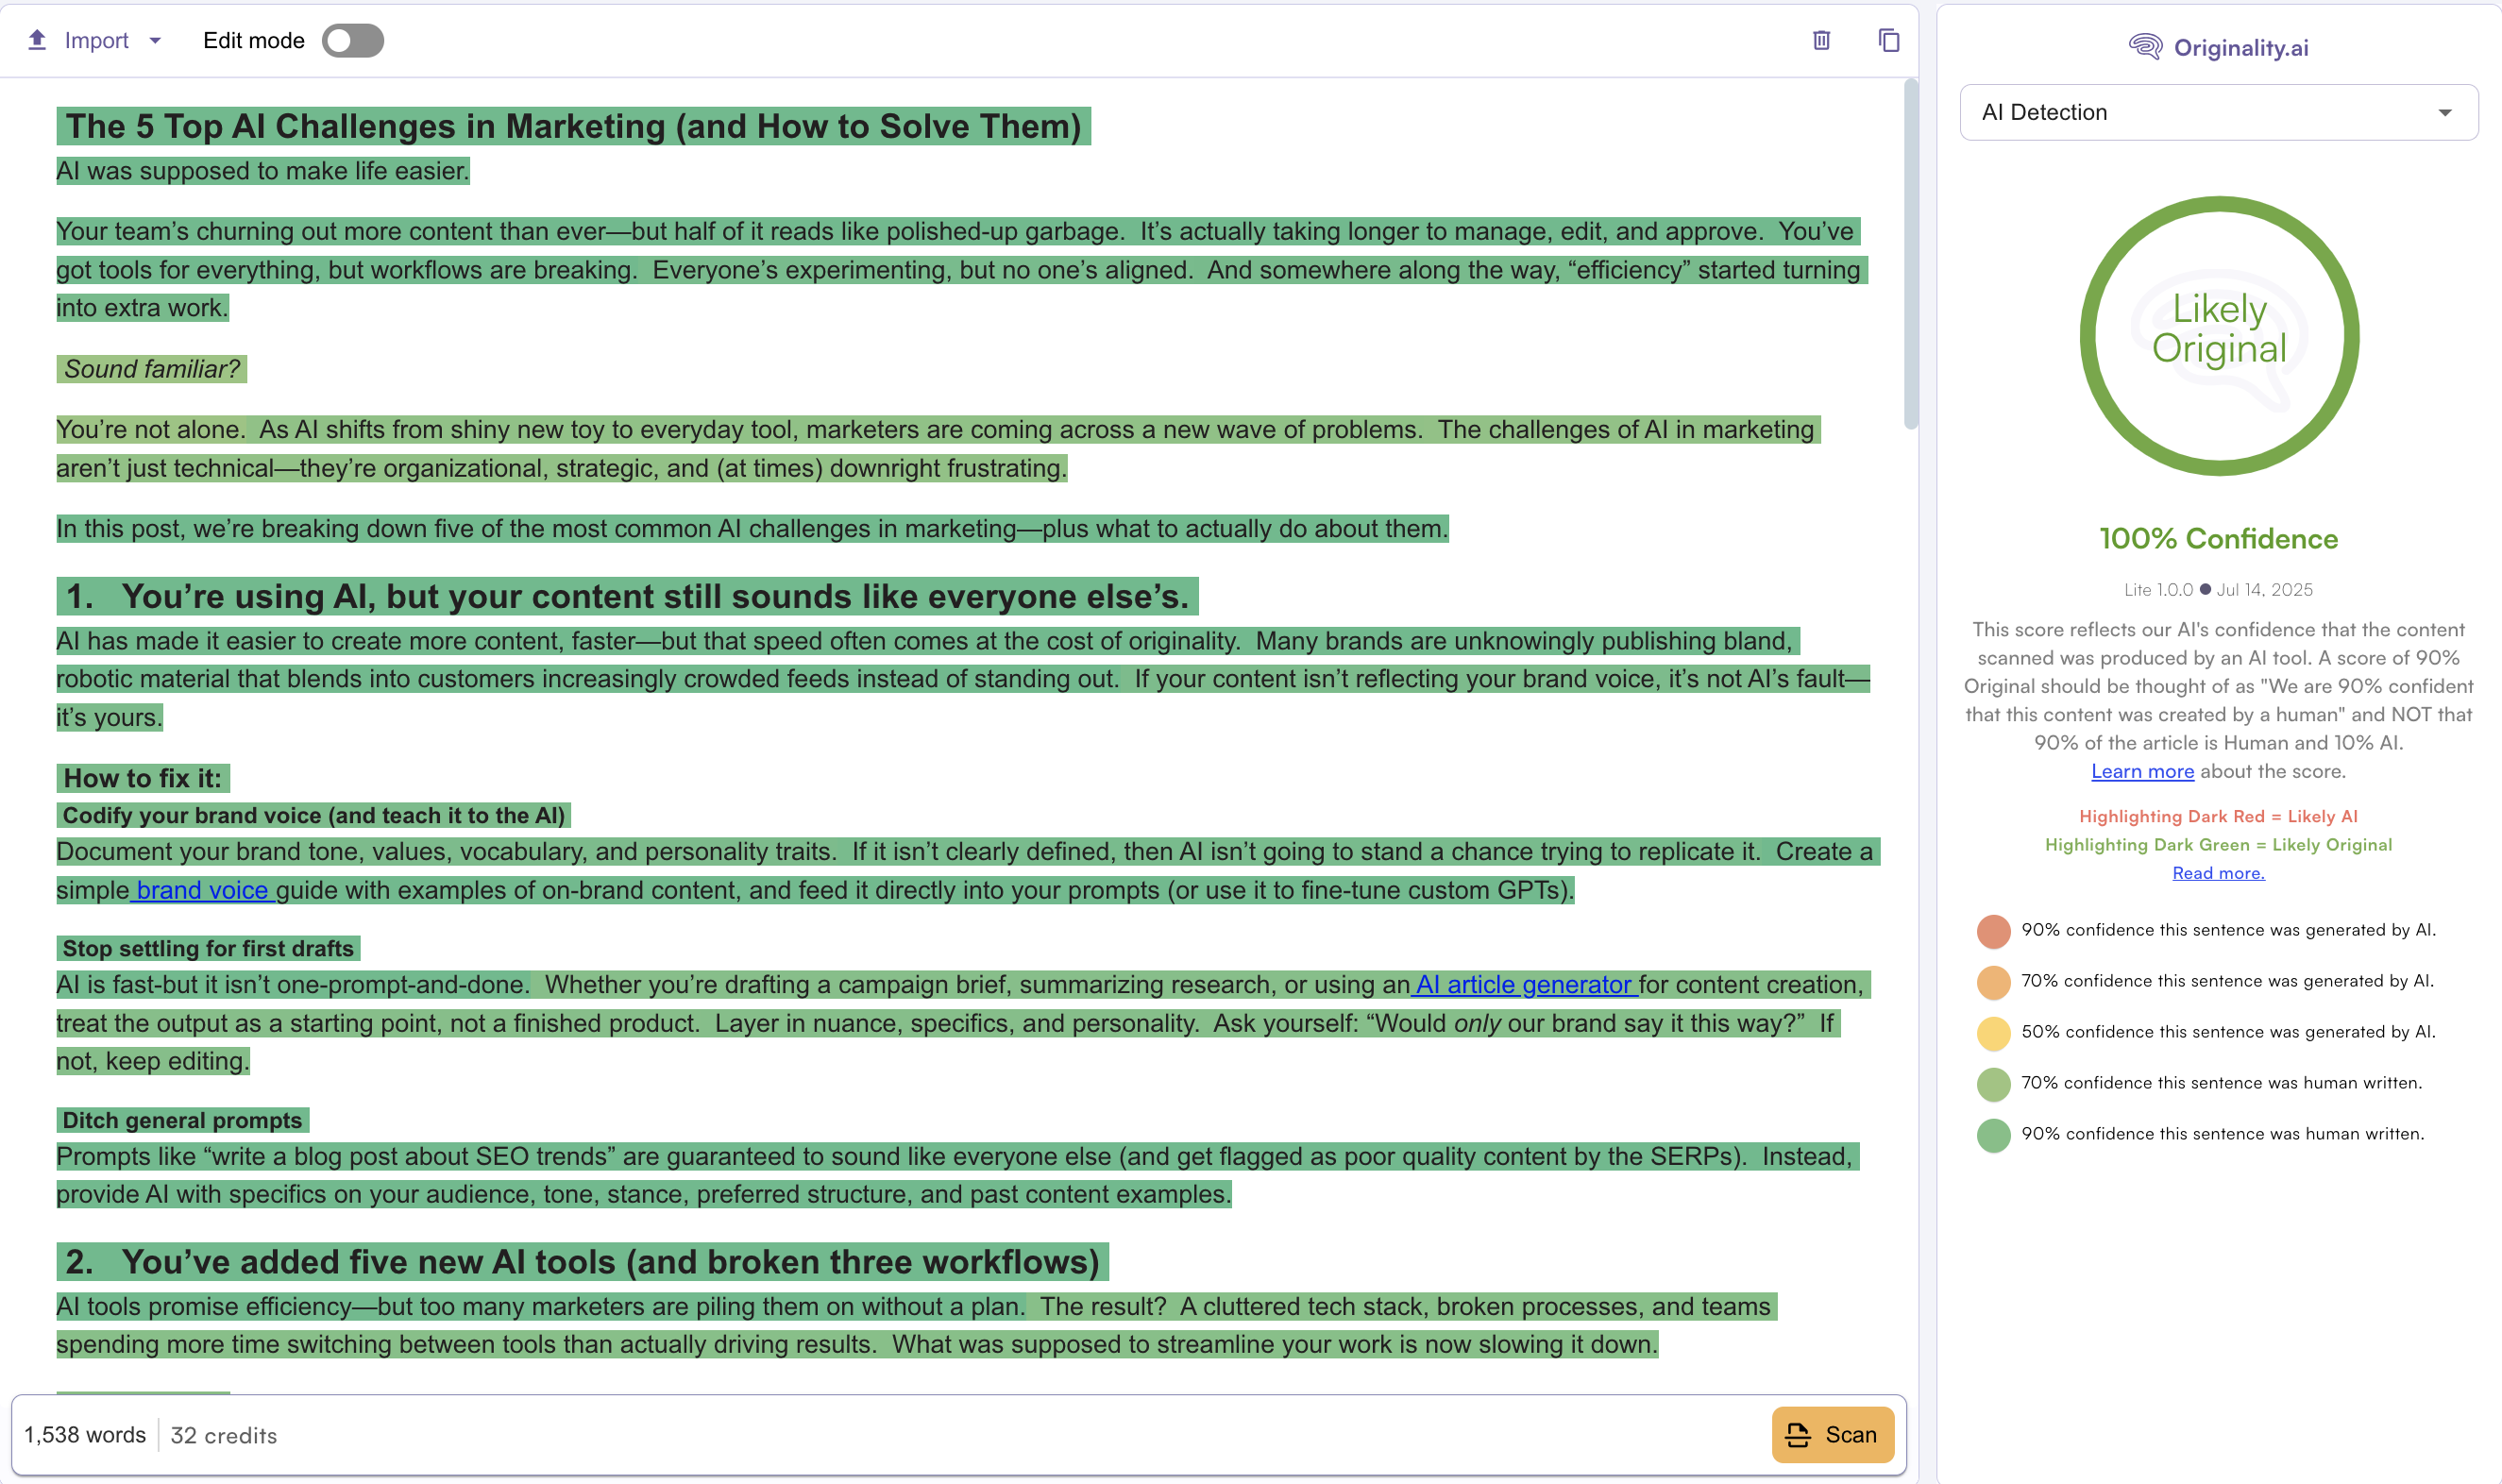
Task: Click the copy to clipboard icon
Action: click(1888, 40)
